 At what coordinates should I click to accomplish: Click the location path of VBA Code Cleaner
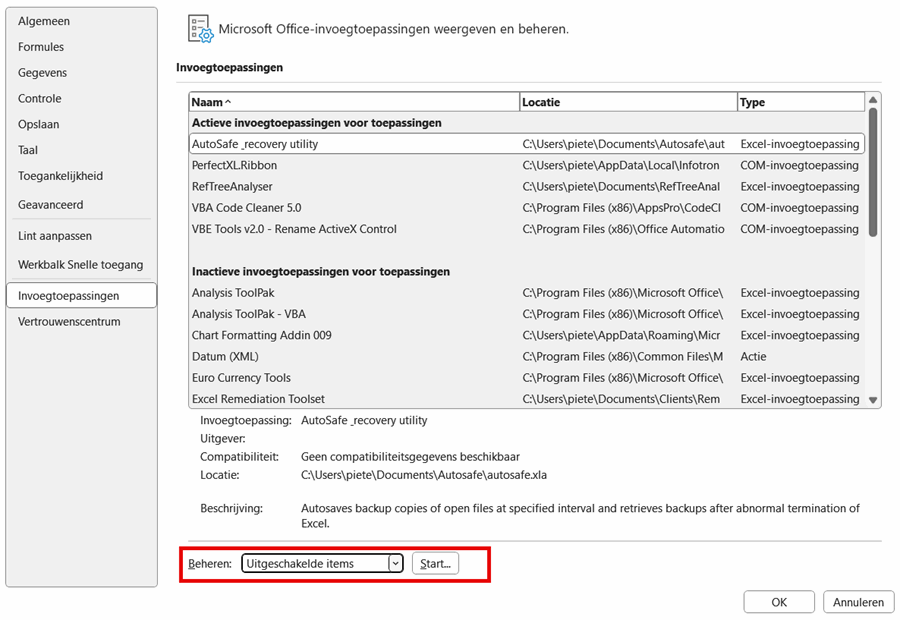pos(622,208)
